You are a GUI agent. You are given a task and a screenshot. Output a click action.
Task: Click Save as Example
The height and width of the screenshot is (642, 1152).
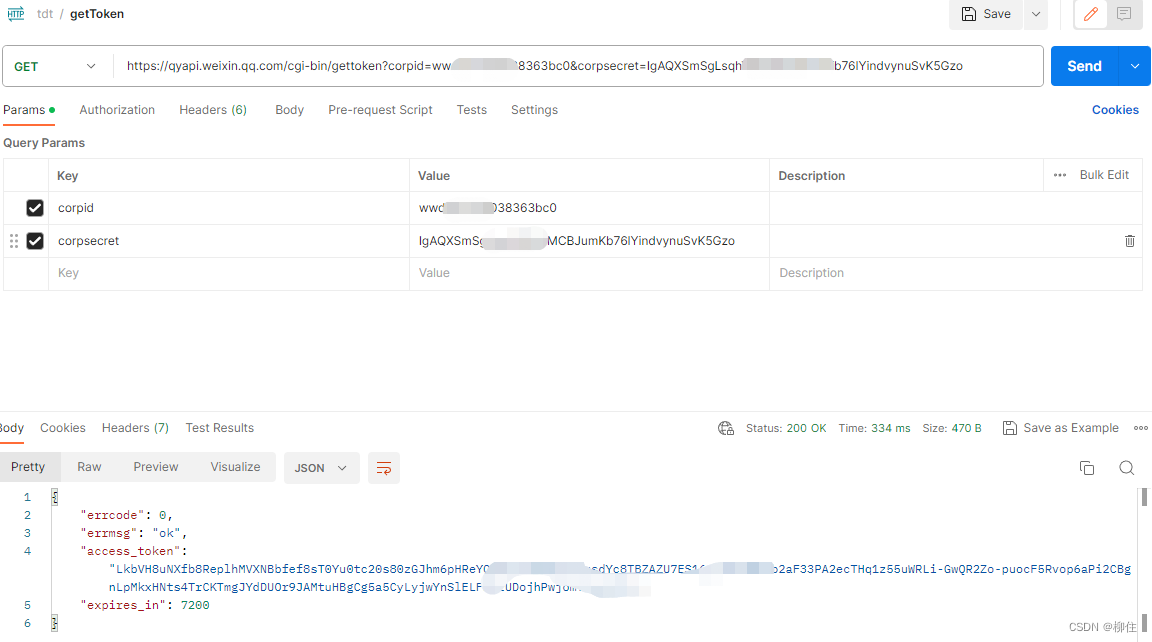(x=1061, y=428)
